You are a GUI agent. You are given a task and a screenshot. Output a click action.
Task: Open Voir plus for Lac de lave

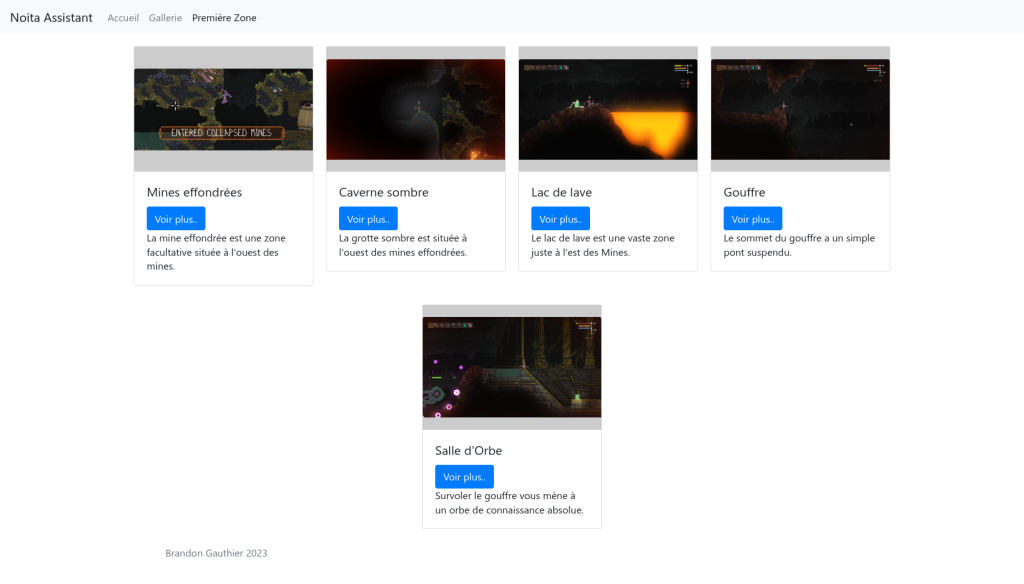[x=560, y=219]
